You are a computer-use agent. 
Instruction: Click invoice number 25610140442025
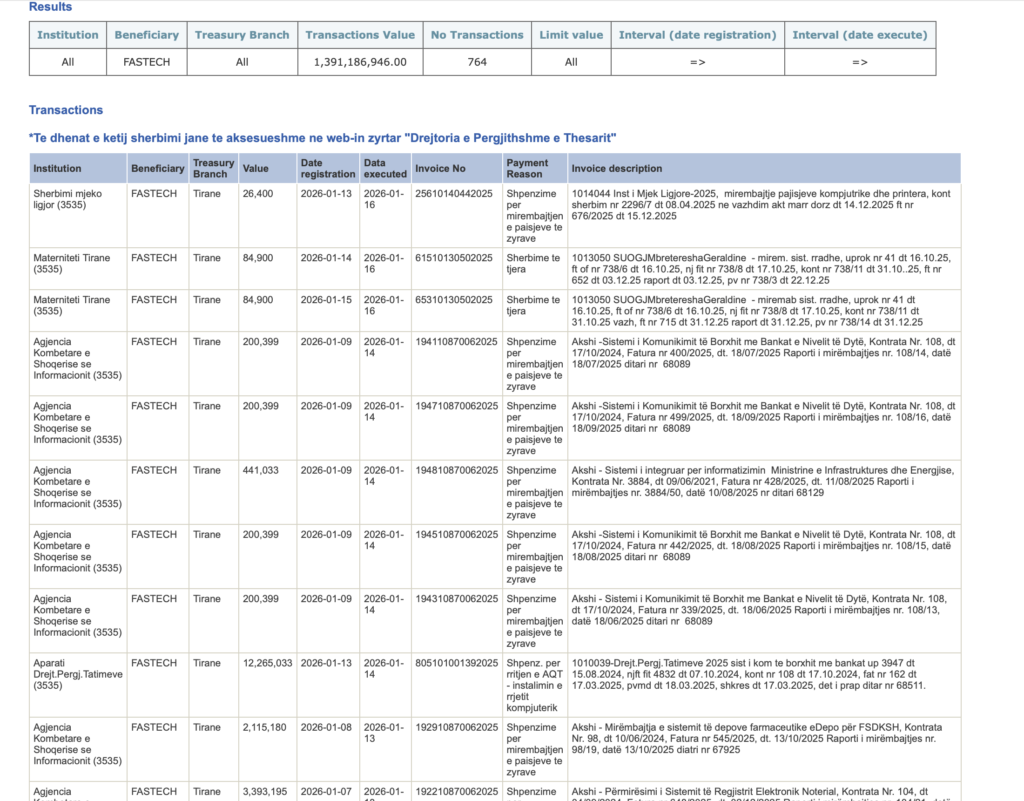[454, 194]
